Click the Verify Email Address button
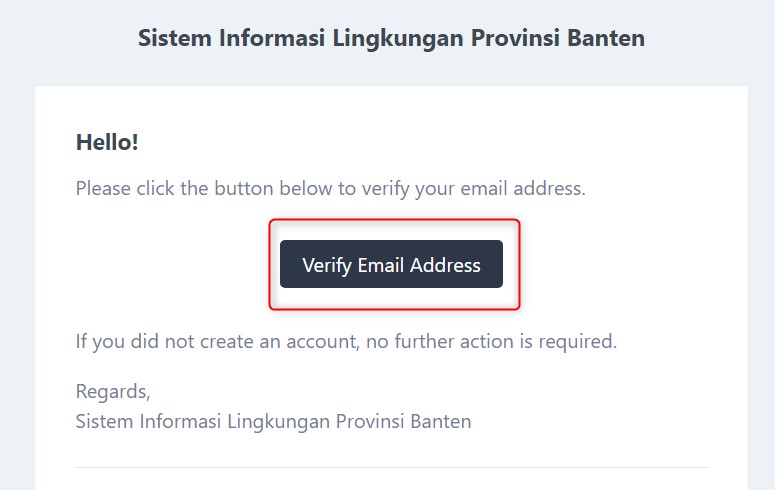Screen dimensions: 775x490 391,265
